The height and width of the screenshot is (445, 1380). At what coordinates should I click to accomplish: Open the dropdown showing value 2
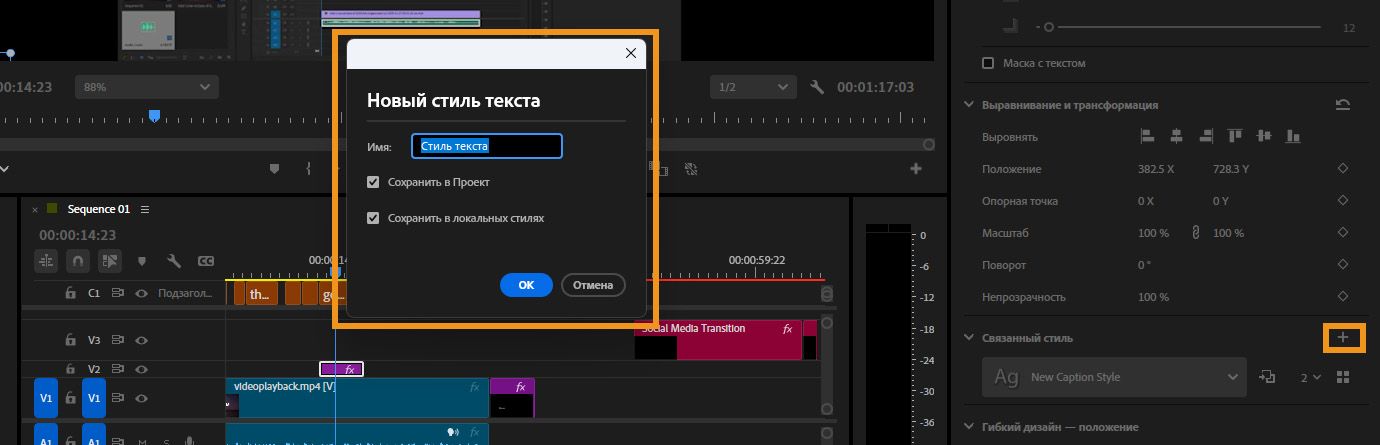[1311, 377]
